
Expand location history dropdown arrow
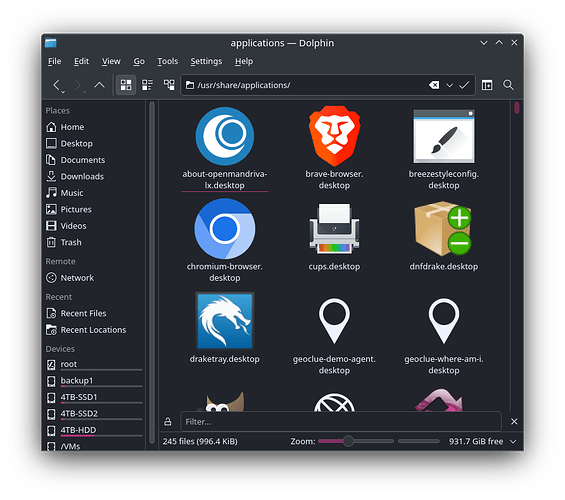(x=449, y=85)
